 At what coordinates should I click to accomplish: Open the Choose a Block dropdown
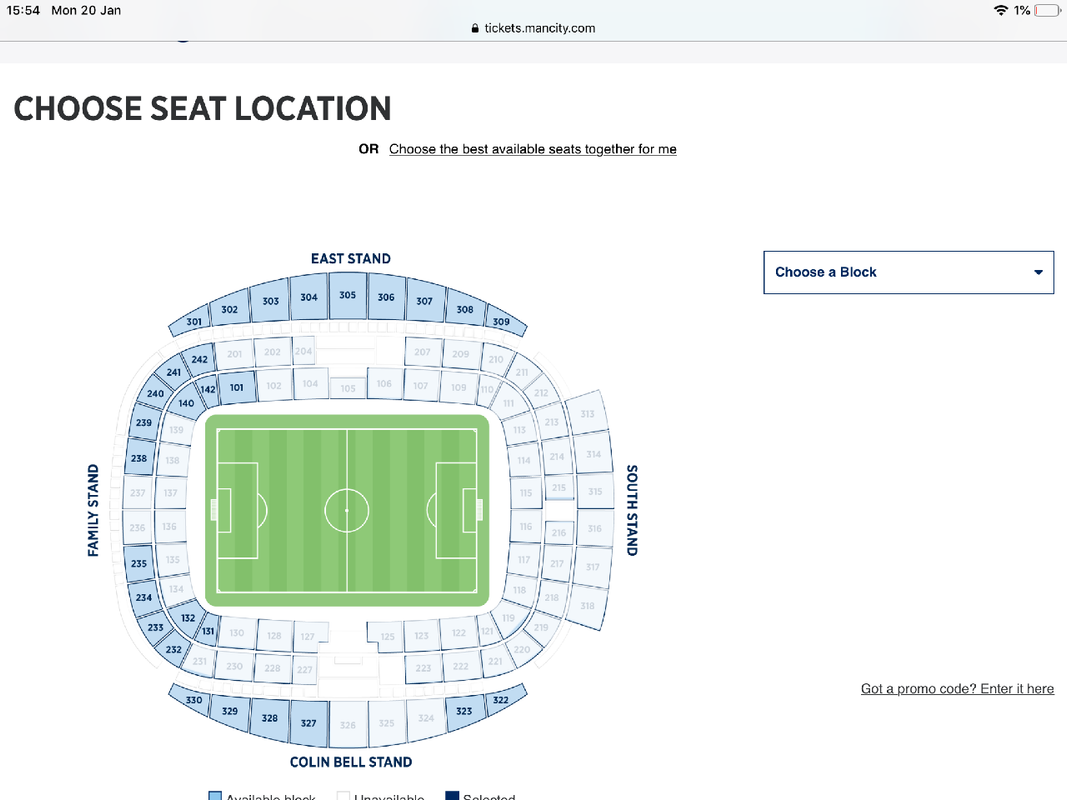coord(908,272)
